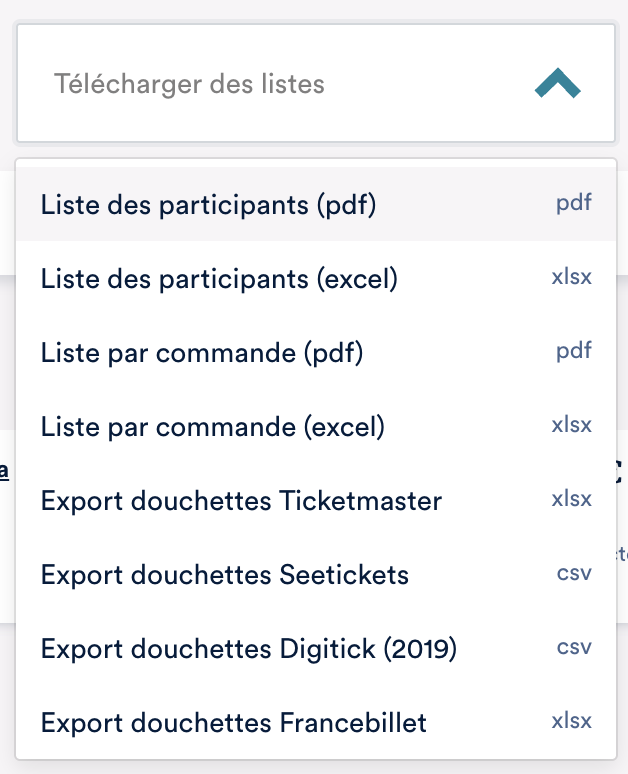This screenshot has height=774, width=628.
Task: Select 'Export douchettes Ticketmaster'
Action: (x=241, y=501)
